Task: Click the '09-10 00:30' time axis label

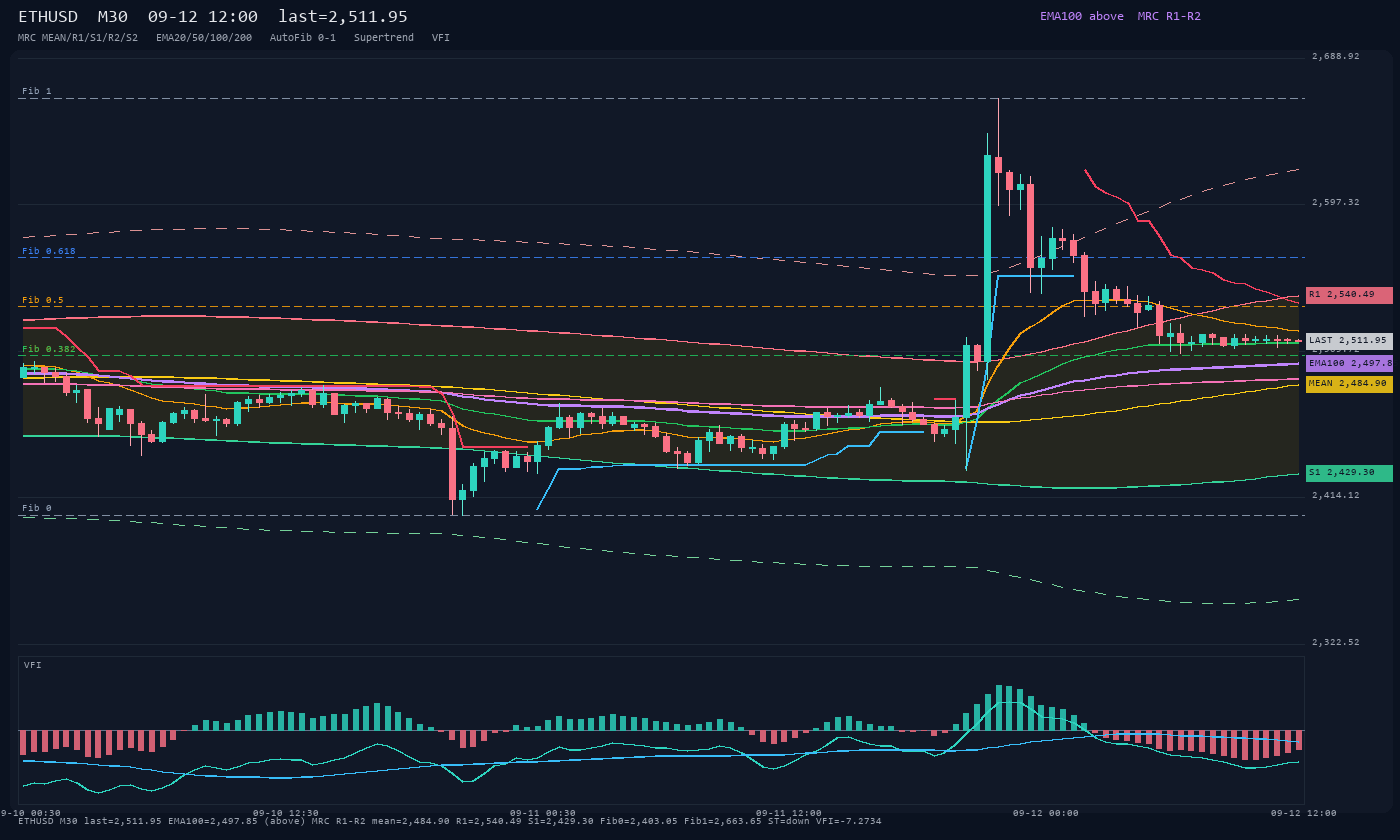Action: coord(32,813)
